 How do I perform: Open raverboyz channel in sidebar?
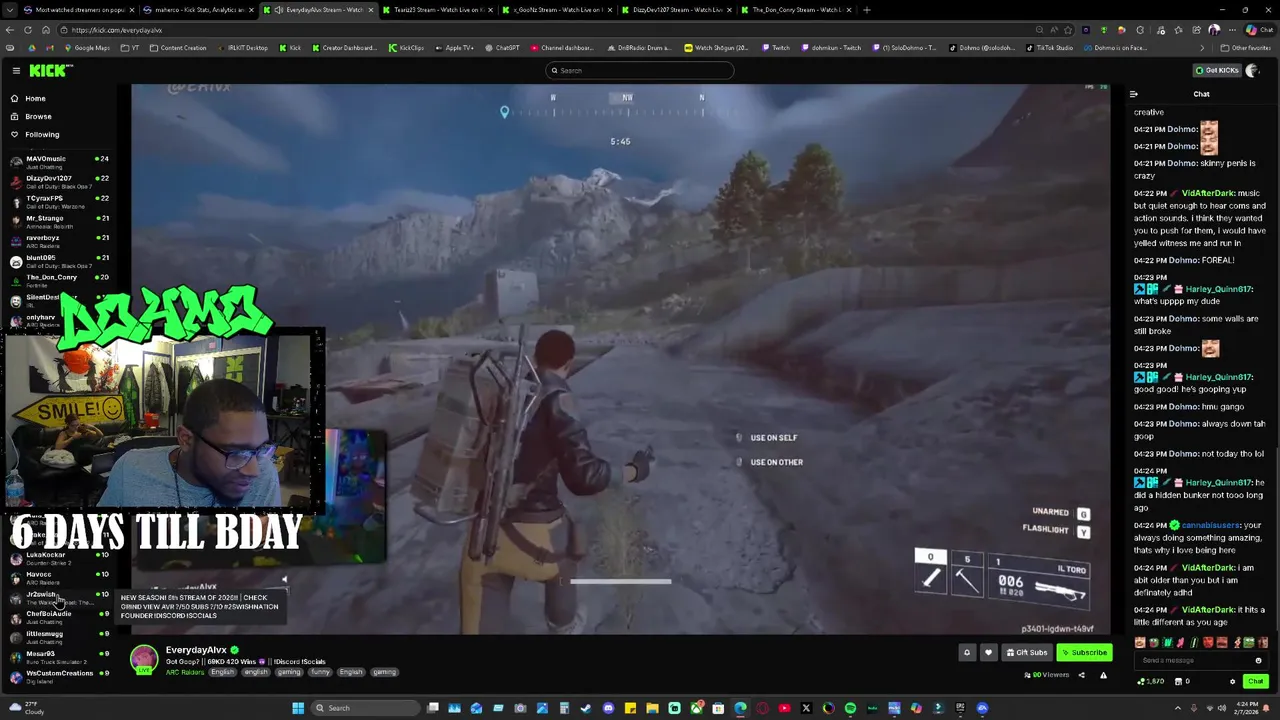(x=60, y=242)
